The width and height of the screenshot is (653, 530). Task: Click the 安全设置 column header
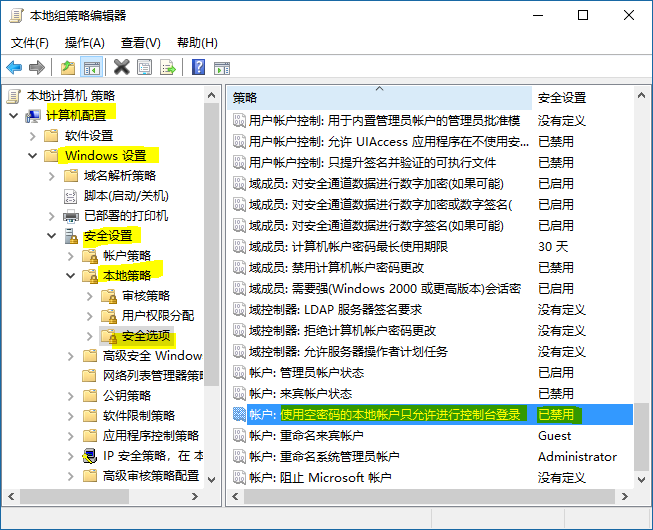pos(562,97)
